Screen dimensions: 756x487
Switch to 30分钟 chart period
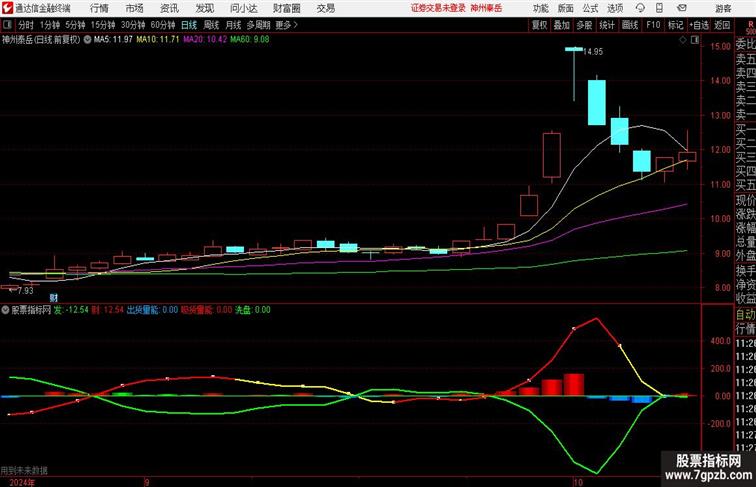click(133, 25)
